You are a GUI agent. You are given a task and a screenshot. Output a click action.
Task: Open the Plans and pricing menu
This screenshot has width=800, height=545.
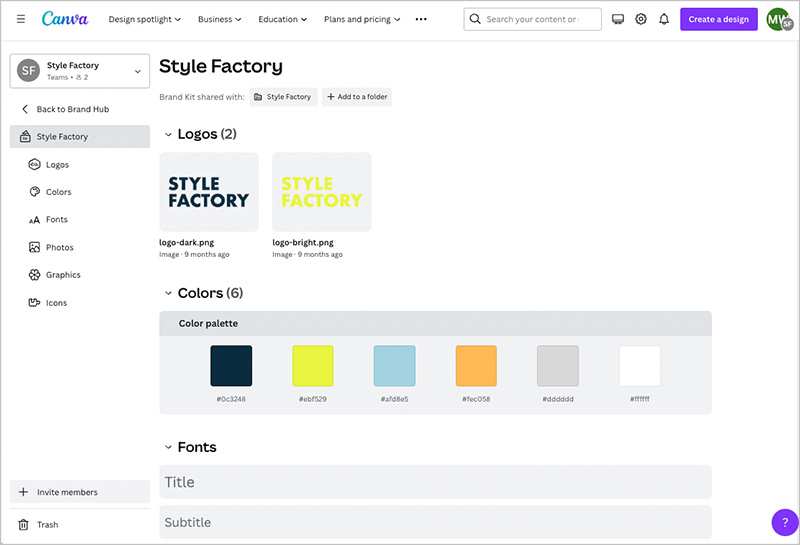pos(362,19)
